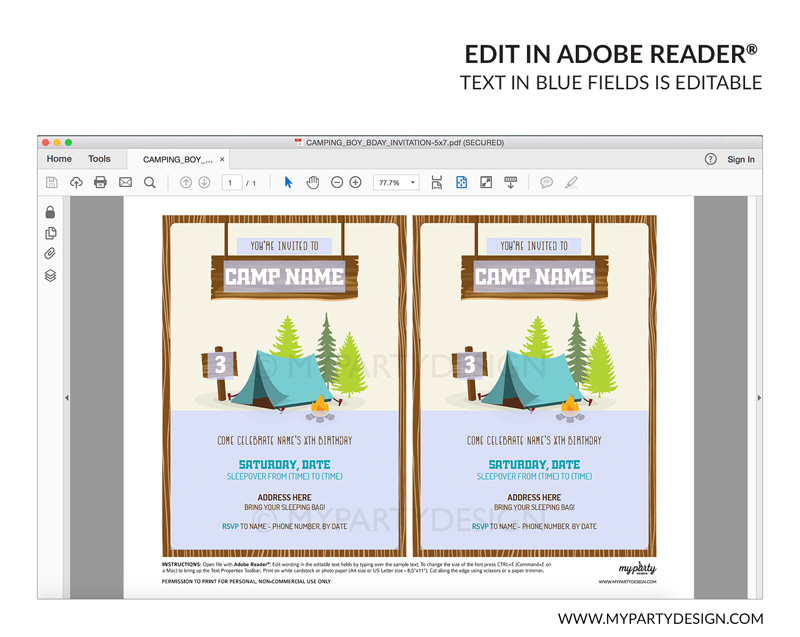800x637 pixels.
Task: Click the Sign In button
Action: click(741, 159)
